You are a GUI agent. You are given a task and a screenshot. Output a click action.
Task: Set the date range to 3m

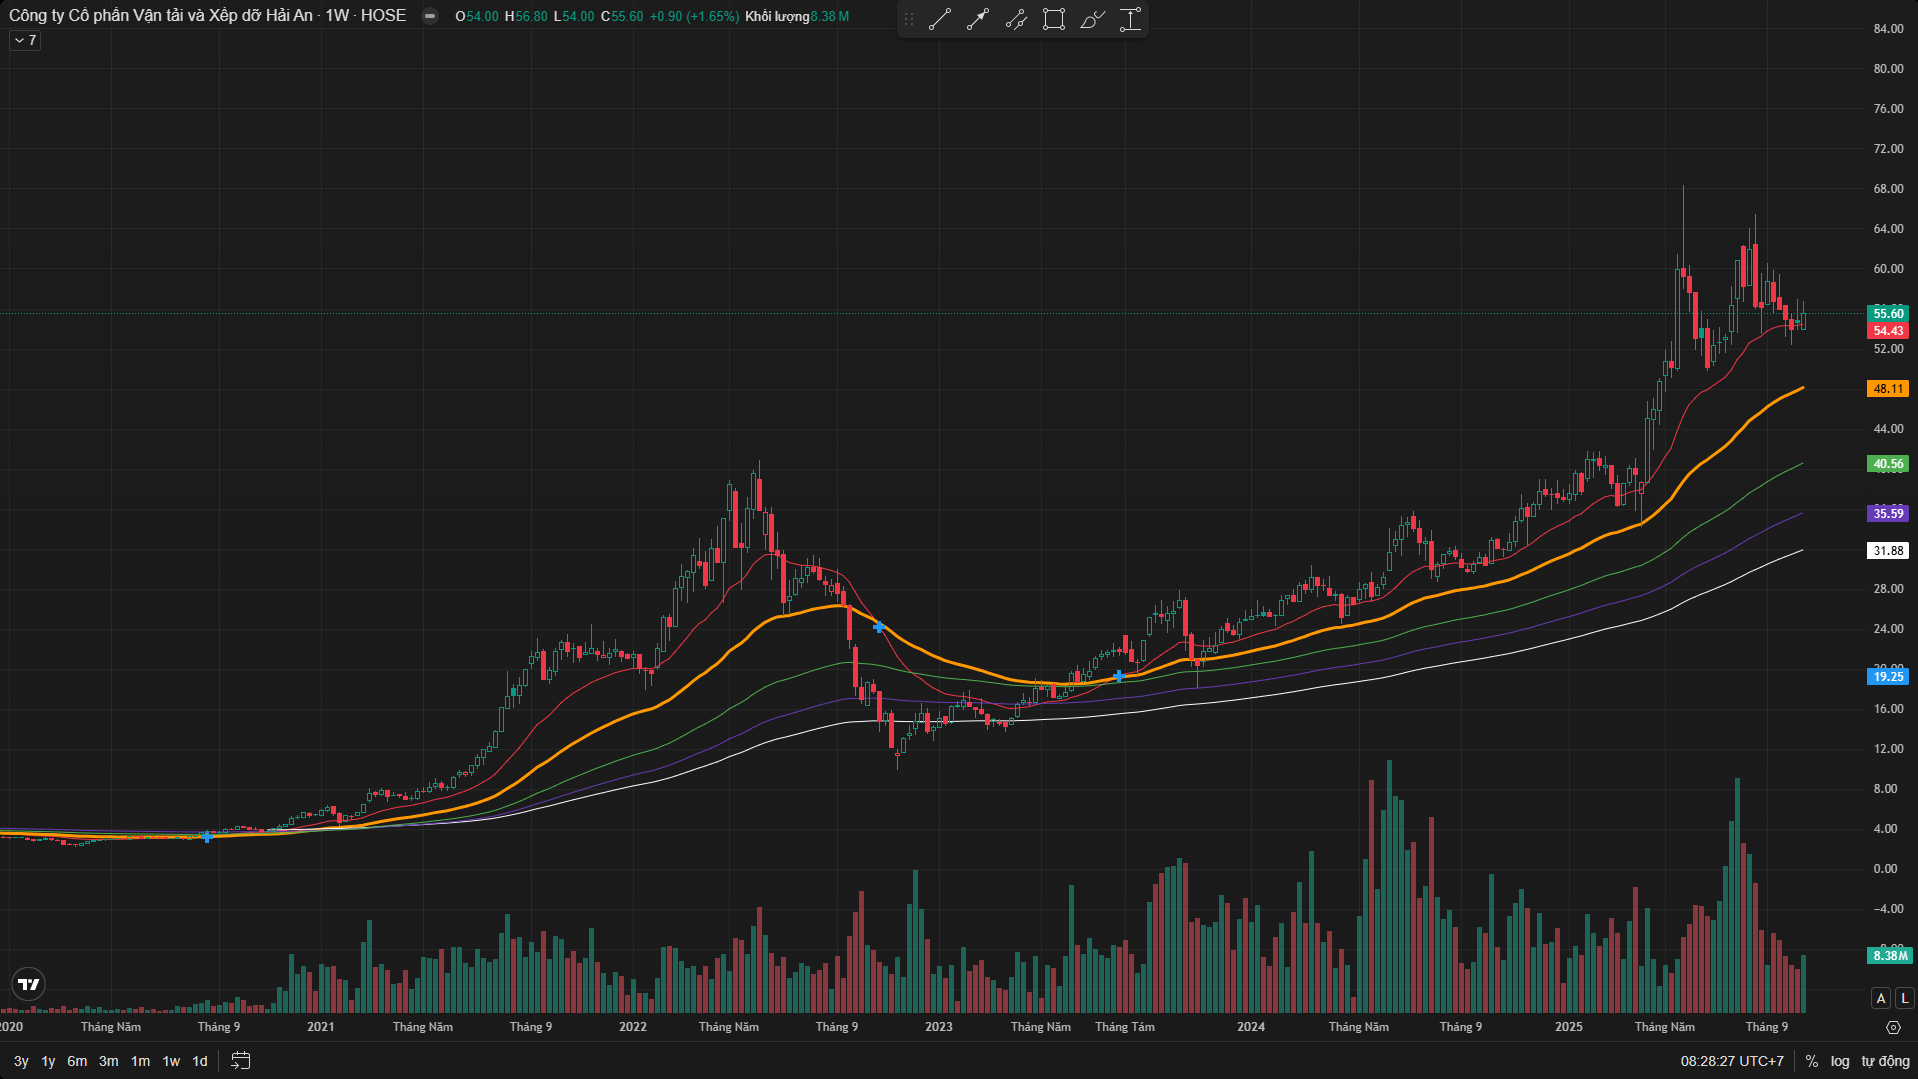pyautogui.click(x=109, y=1061)
